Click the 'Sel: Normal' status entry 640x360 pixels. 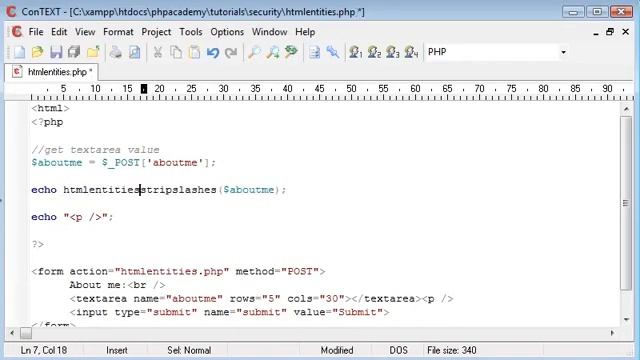(189, 350)
